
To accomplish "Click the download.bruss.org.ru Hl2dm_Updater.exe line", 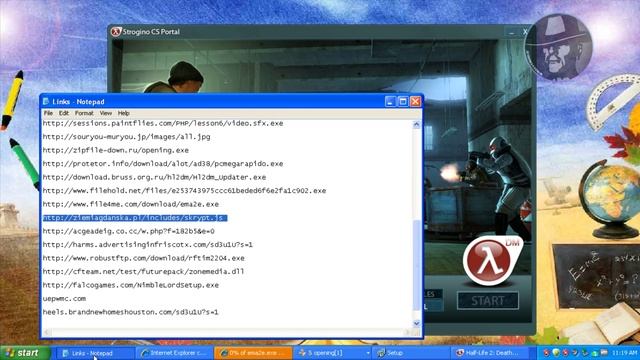I will pos(154,177).
